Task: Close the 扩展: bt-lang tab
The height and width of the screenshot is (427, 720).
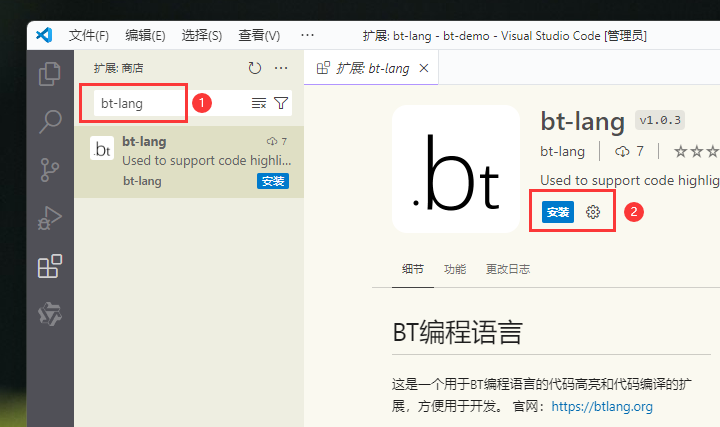Action: tap(424, 68)
